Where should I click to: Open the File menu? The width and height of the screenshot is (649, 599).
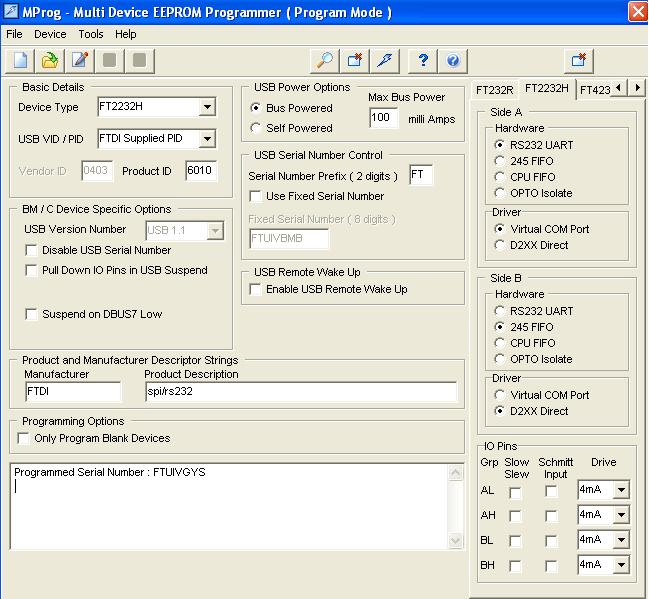tap(14, 34)
